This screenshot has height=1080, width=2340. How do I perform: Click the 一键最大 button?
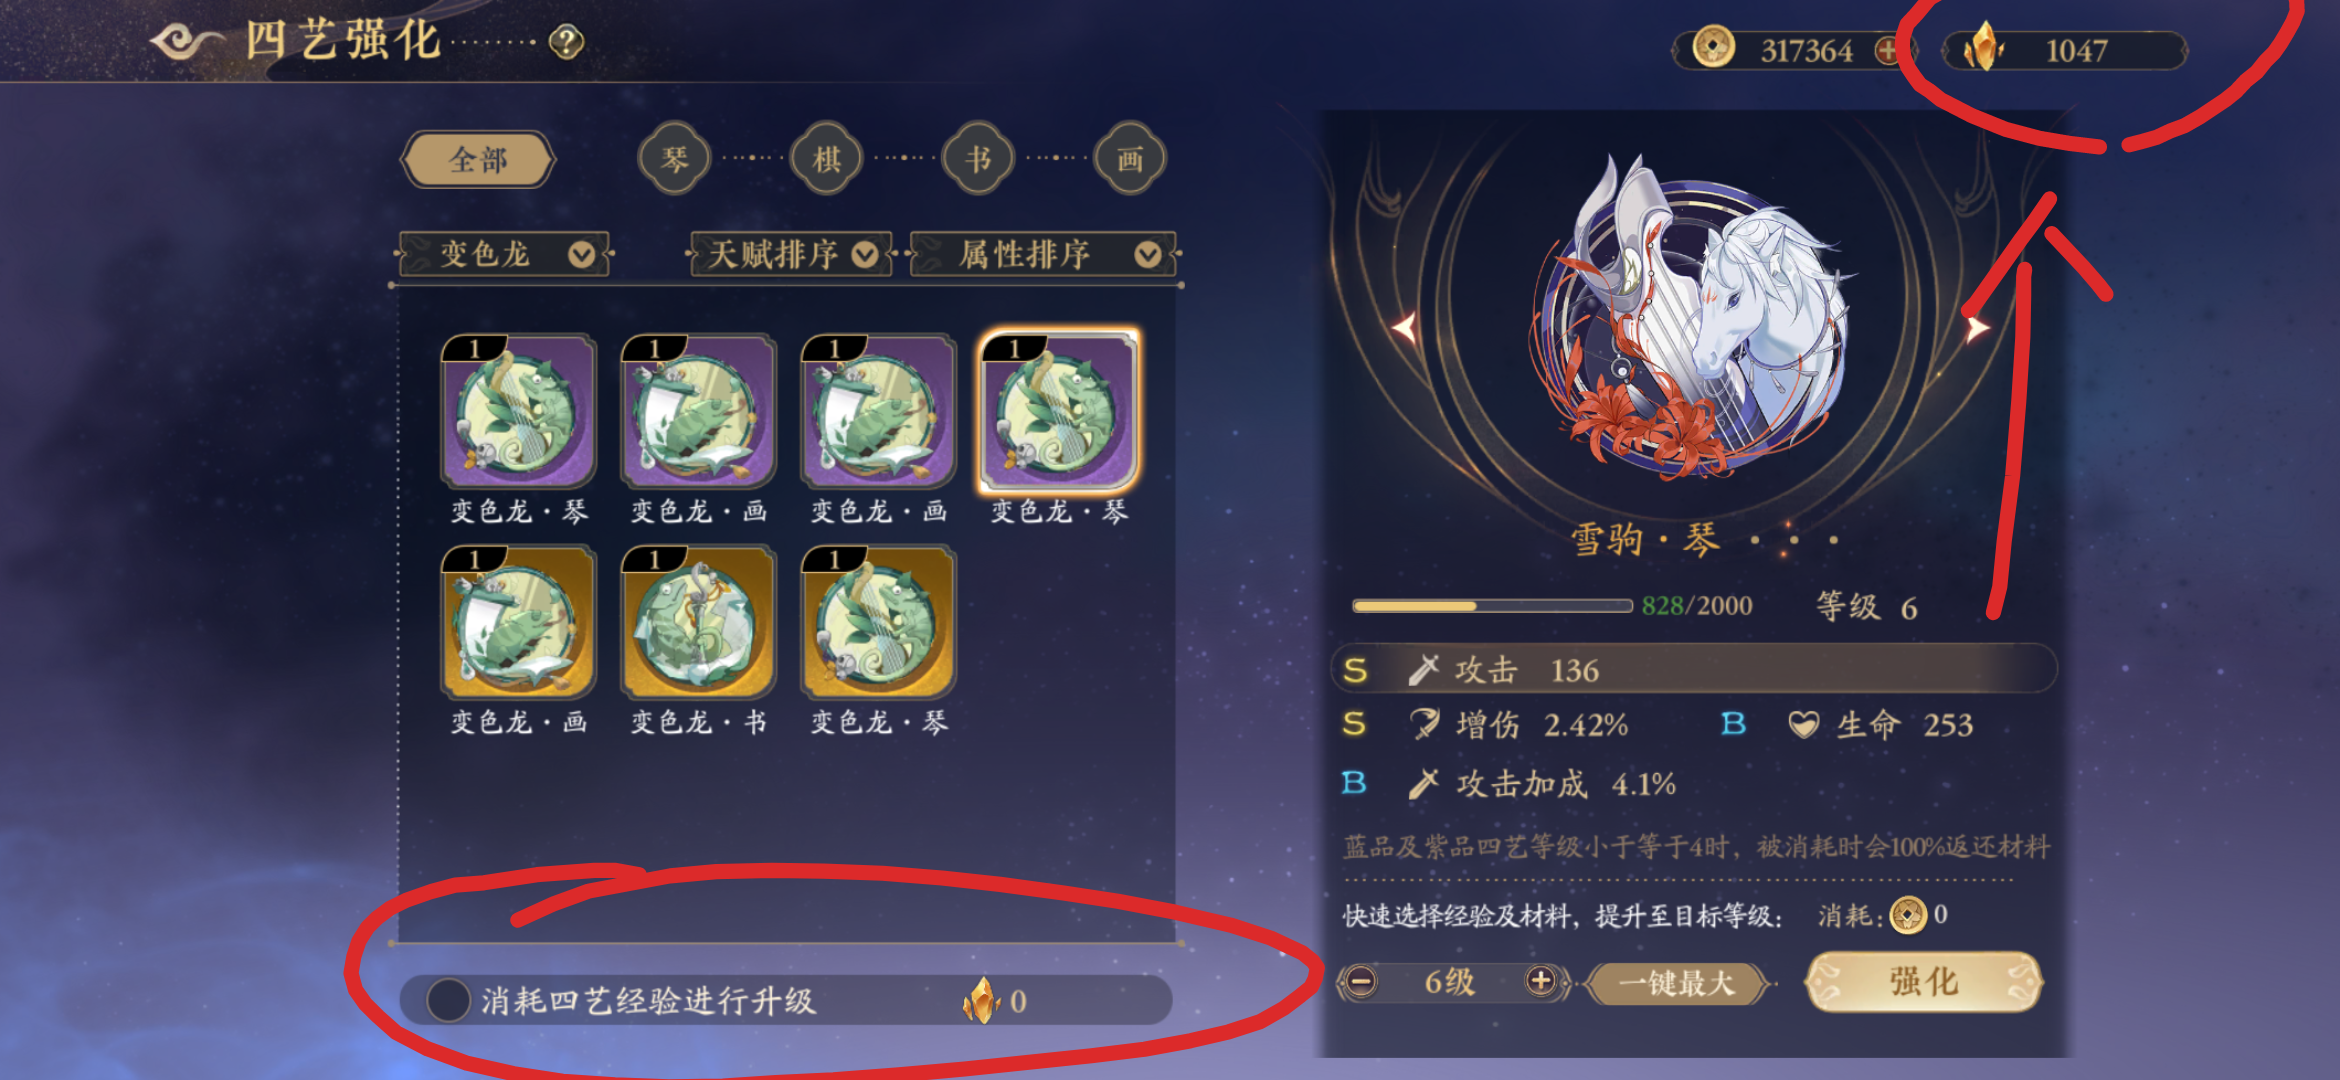pyautogui.click(x=1677, y=983)
